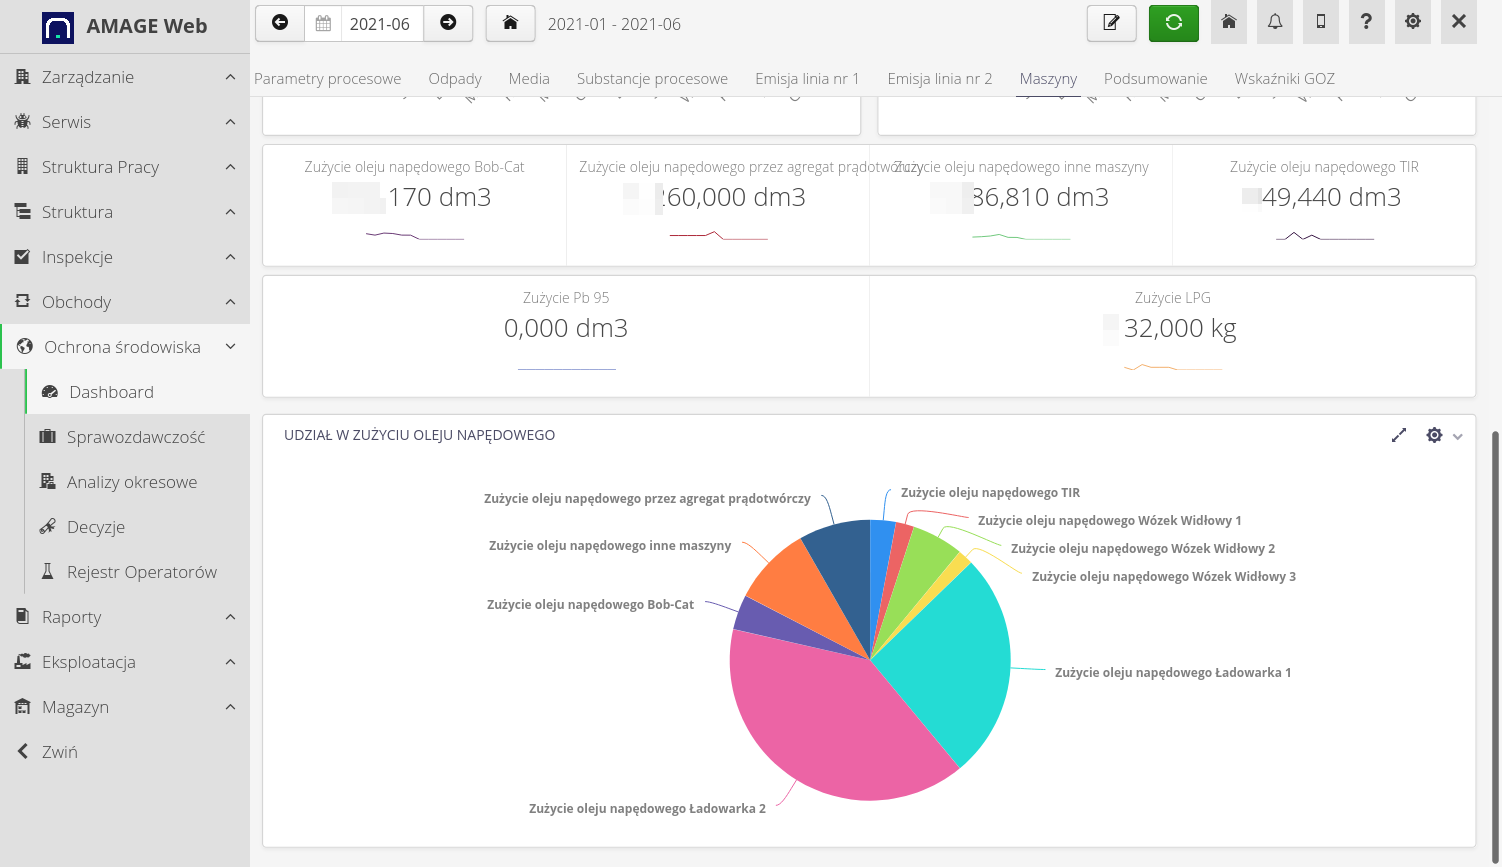
Task: Switch to the Odpady tab
Action: 454,78
